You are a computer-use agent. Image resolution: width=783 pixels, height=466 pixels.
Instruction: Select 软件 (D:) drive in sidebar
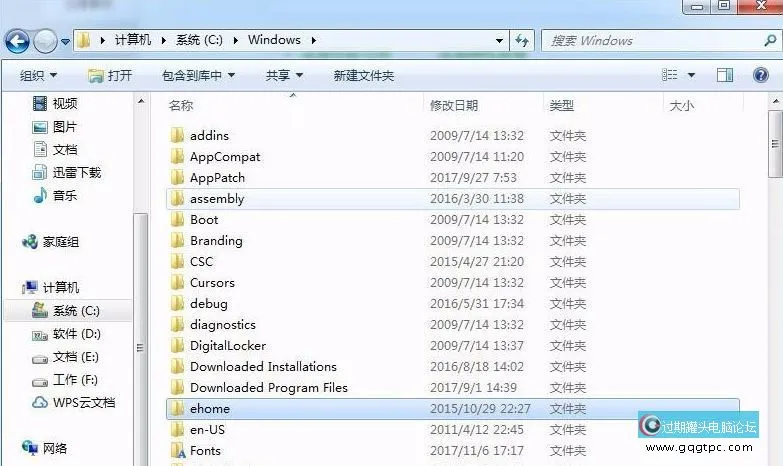(66, 334)
